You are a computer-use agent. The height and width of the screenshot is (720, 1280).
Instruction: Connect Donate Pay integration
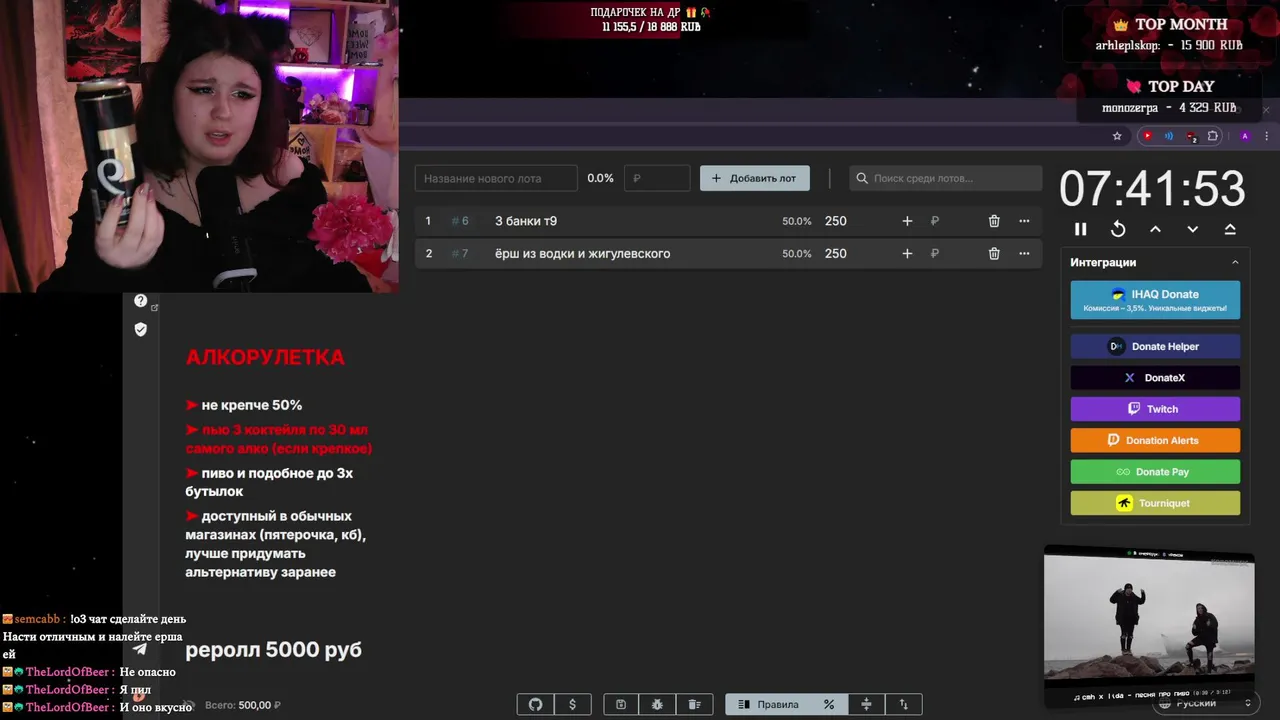pyautogui.click(x=1155, y=472)
